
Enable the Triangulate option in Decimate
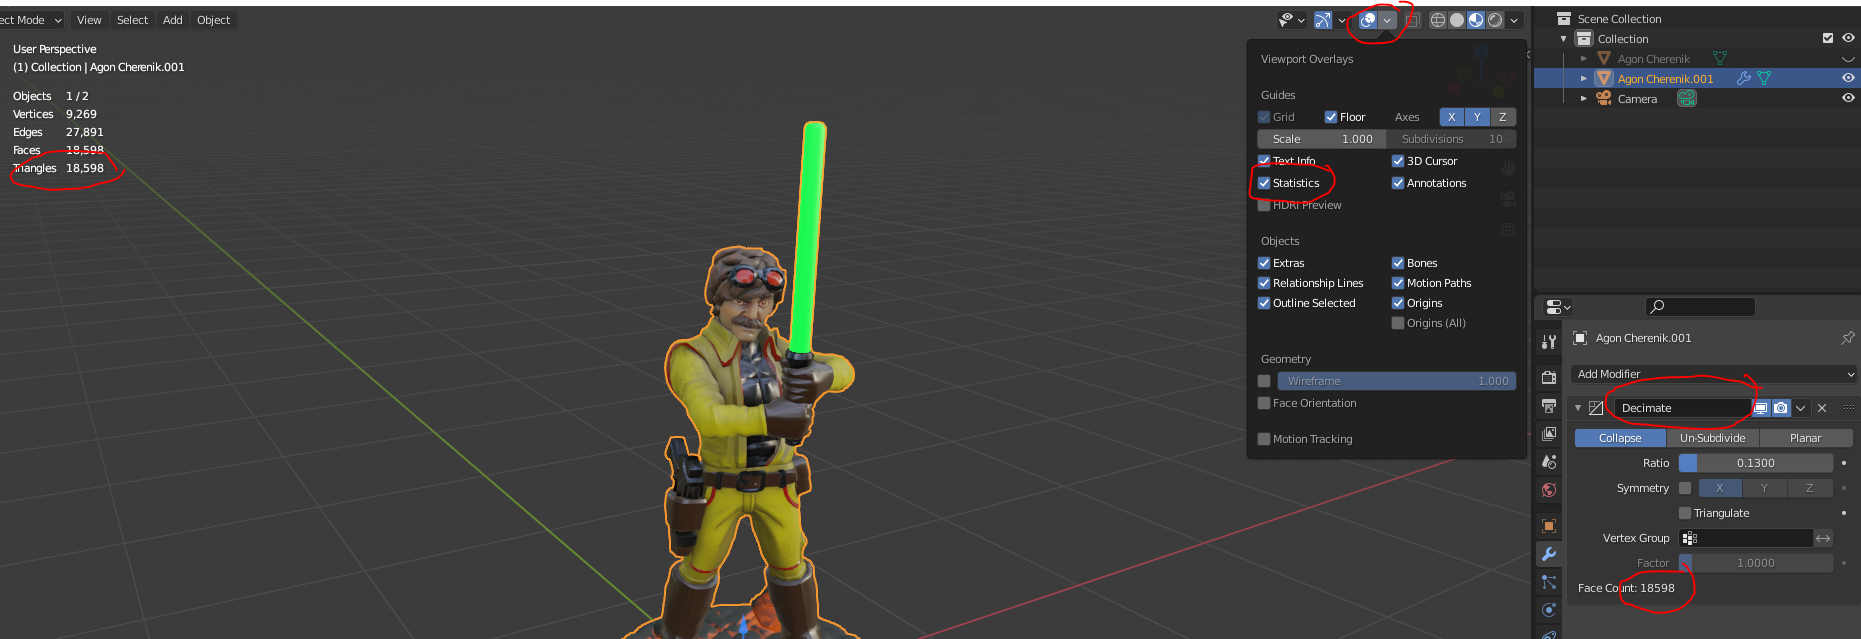(1685, 513)
